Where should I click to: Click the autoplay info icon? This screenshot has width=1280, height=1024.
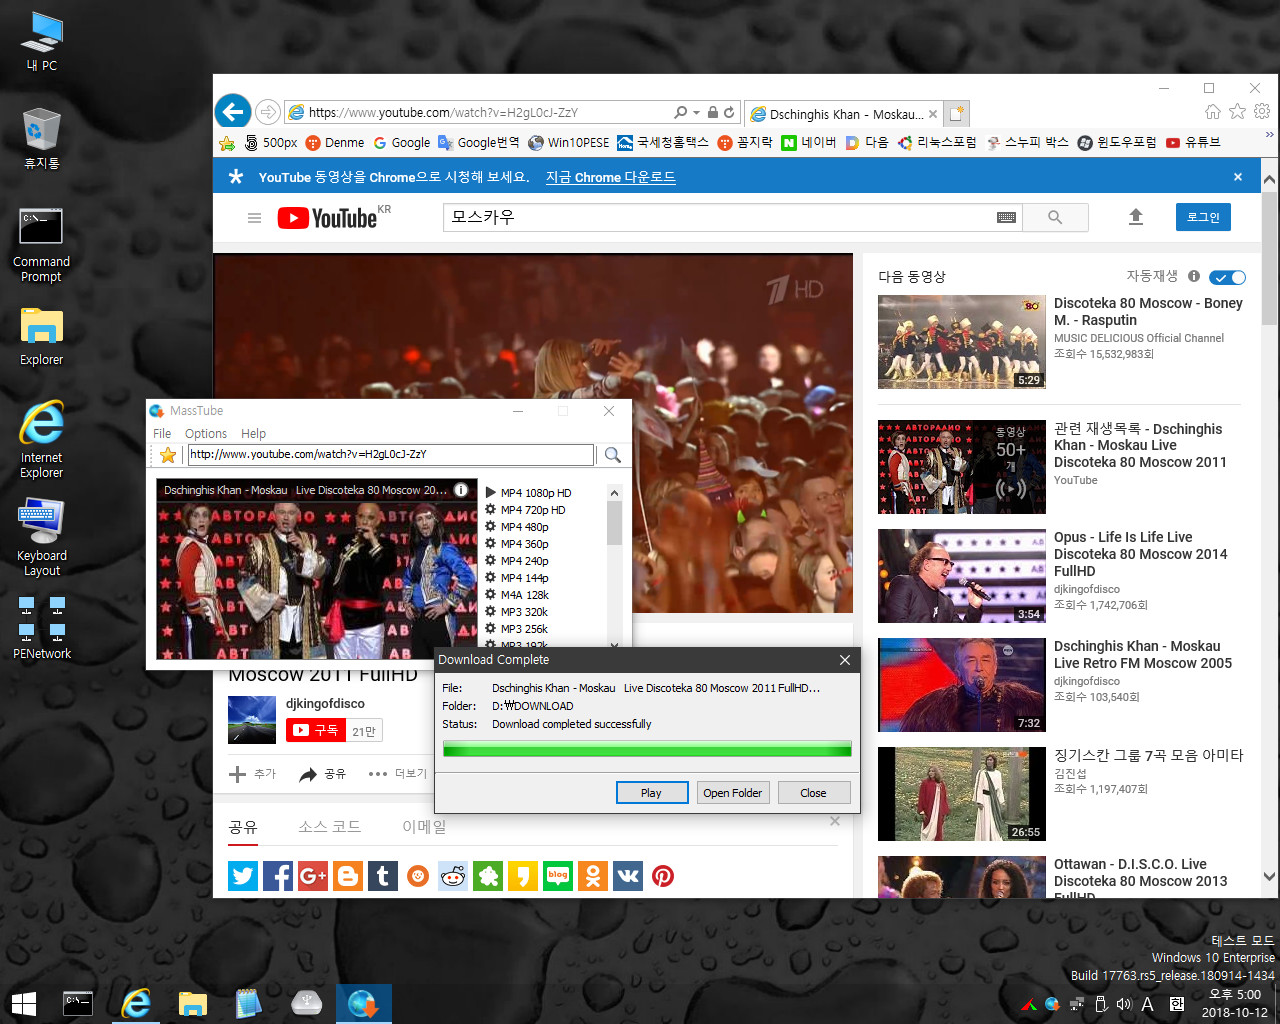pos(1193,276)
